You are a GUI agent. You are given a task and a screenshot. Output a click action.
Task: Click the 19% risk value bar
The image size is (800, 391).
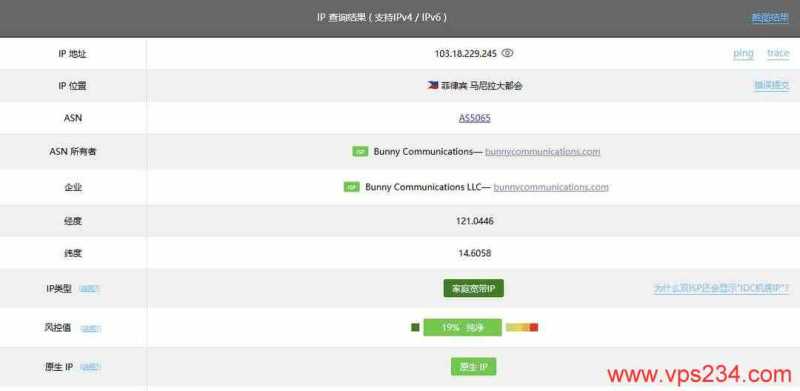click(462, 328)
